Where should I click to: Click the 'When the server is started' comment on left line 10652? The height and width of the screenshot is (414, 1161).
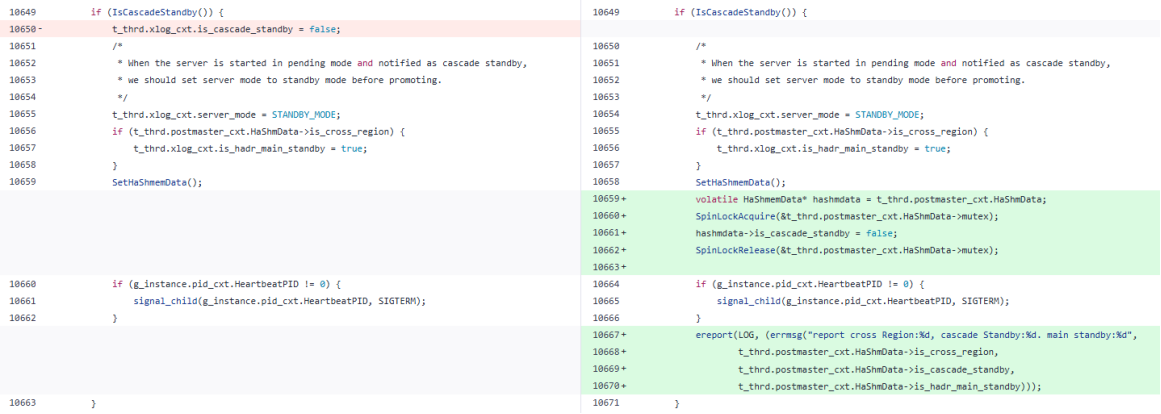[x=322, y=63]
